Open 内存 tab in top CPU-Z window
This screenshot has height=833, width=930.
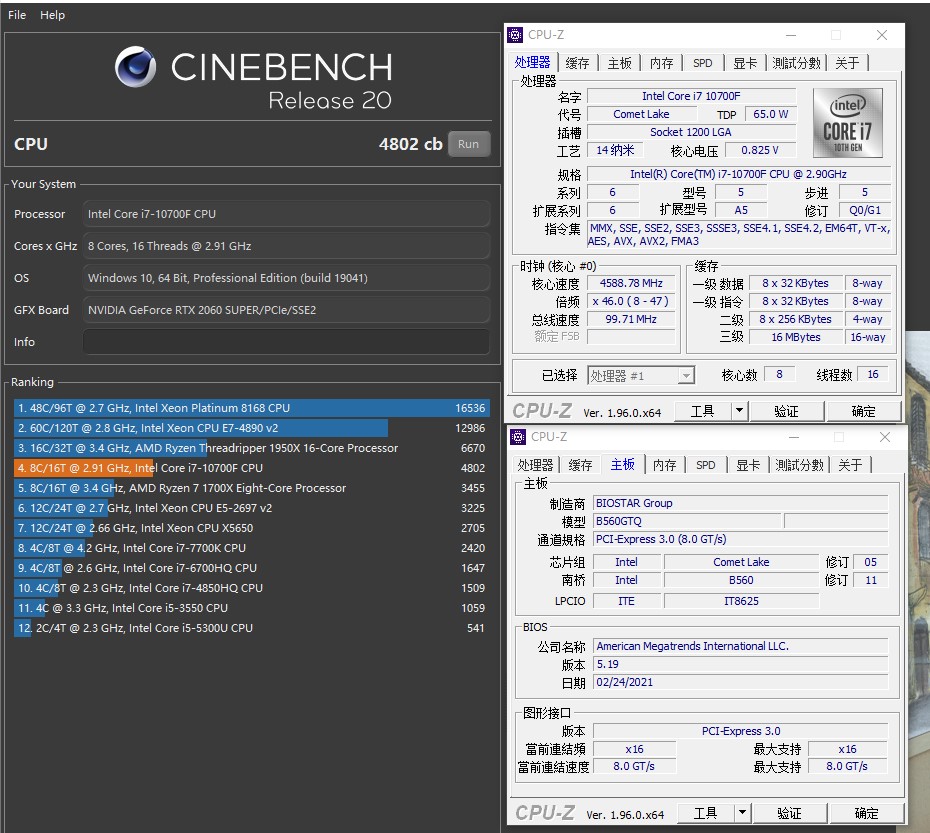point(661,63)
